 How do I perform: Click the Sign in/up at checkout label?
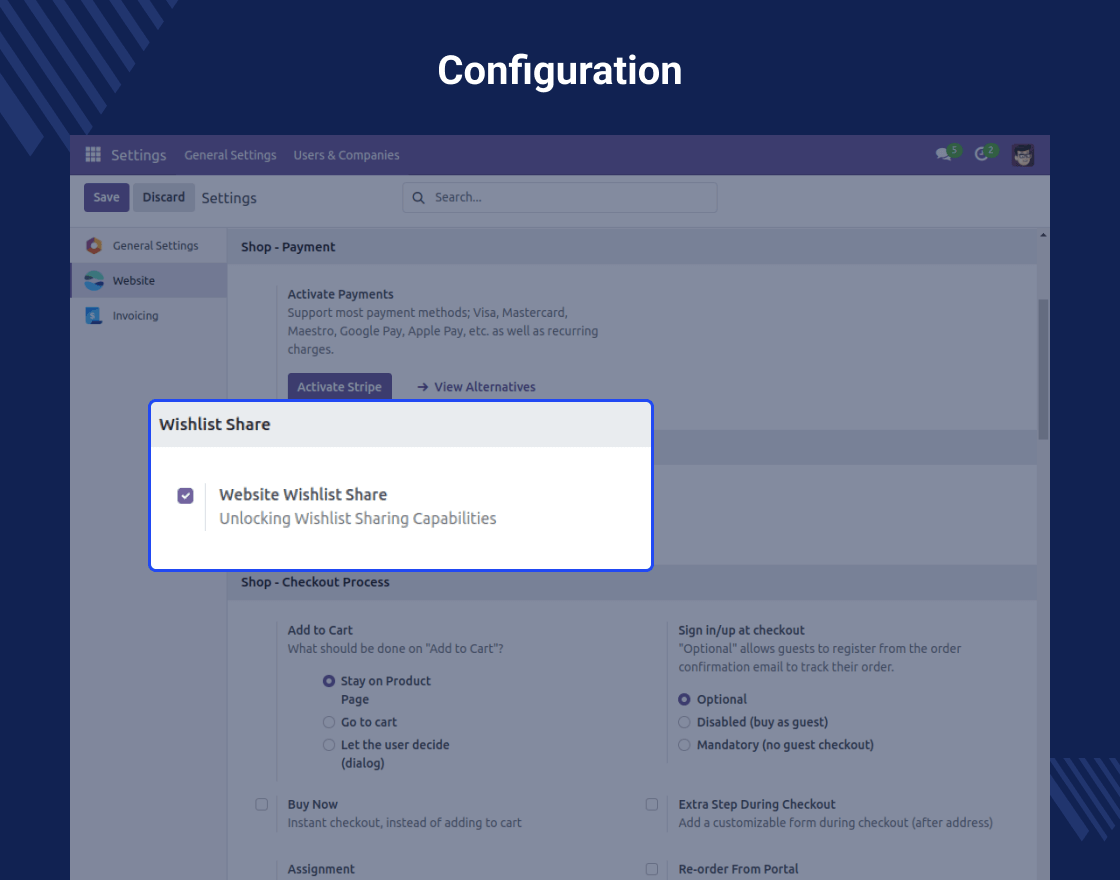(741, 631)
